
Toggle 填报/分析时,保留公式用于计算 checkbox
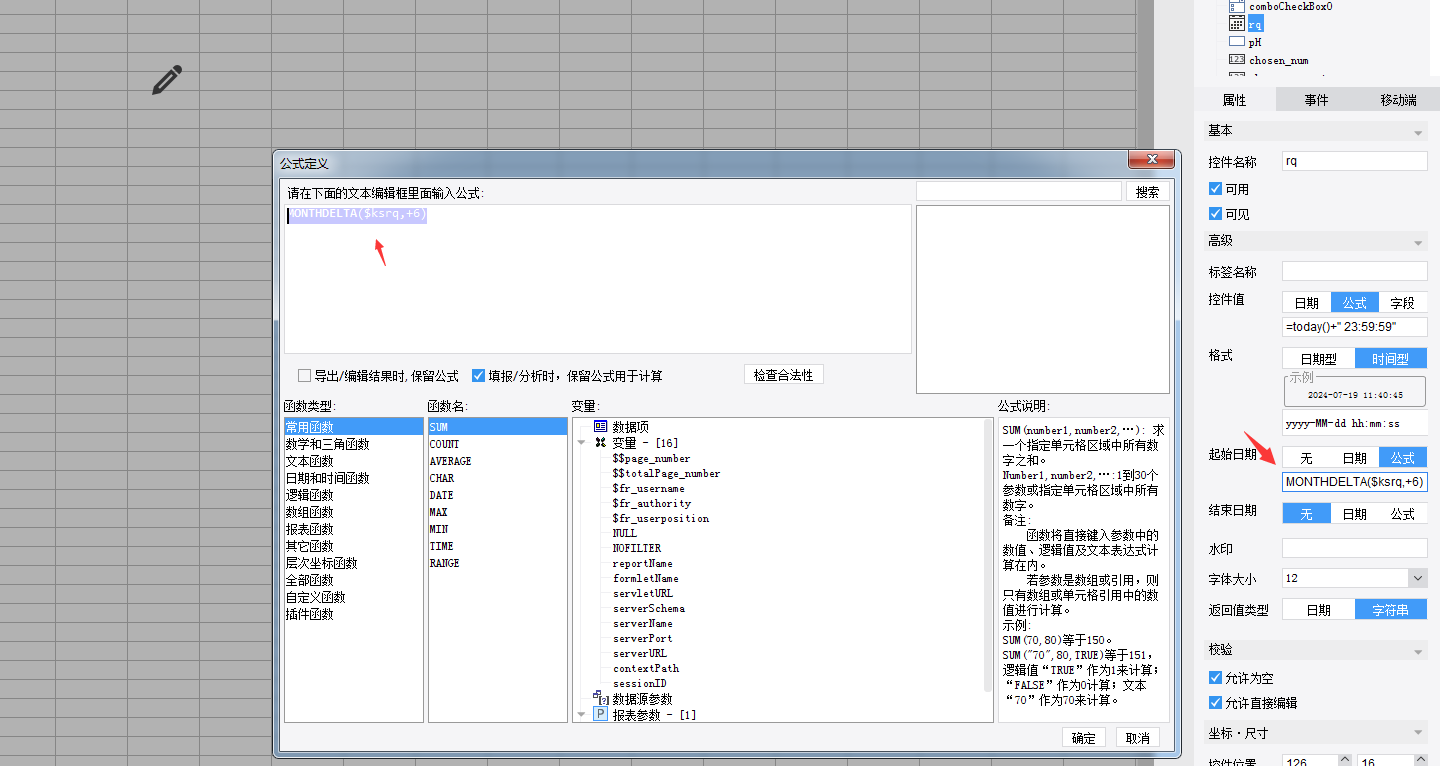click(478, 376)
